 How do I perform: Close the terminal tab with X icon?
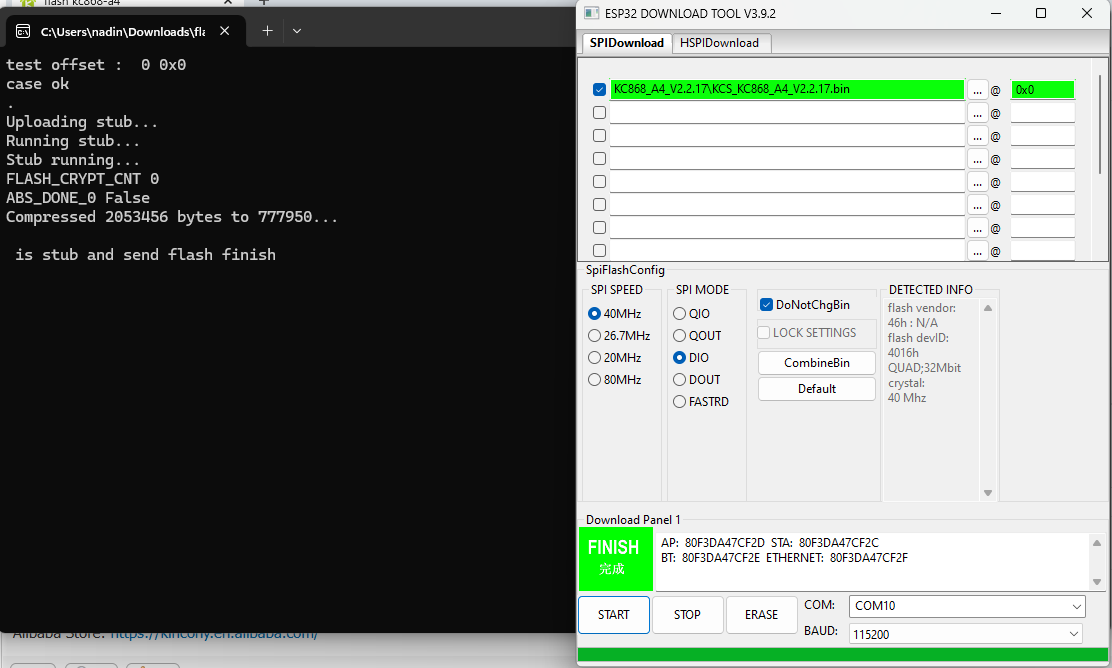point(225,31)
